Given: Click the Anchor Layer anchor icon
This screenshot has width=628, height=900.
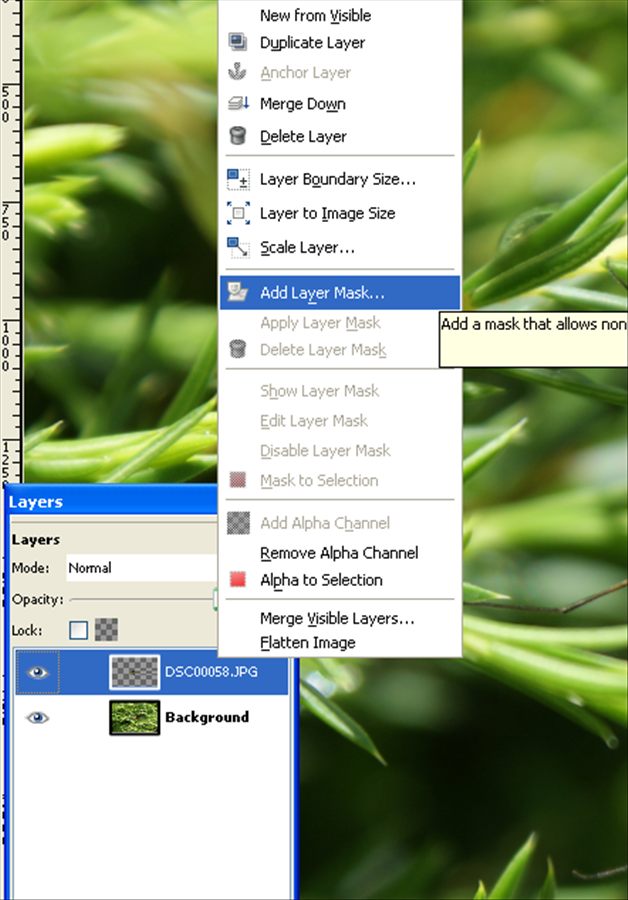Looking at the screenshot, I should pyautogui.click(x=238, y=72).
